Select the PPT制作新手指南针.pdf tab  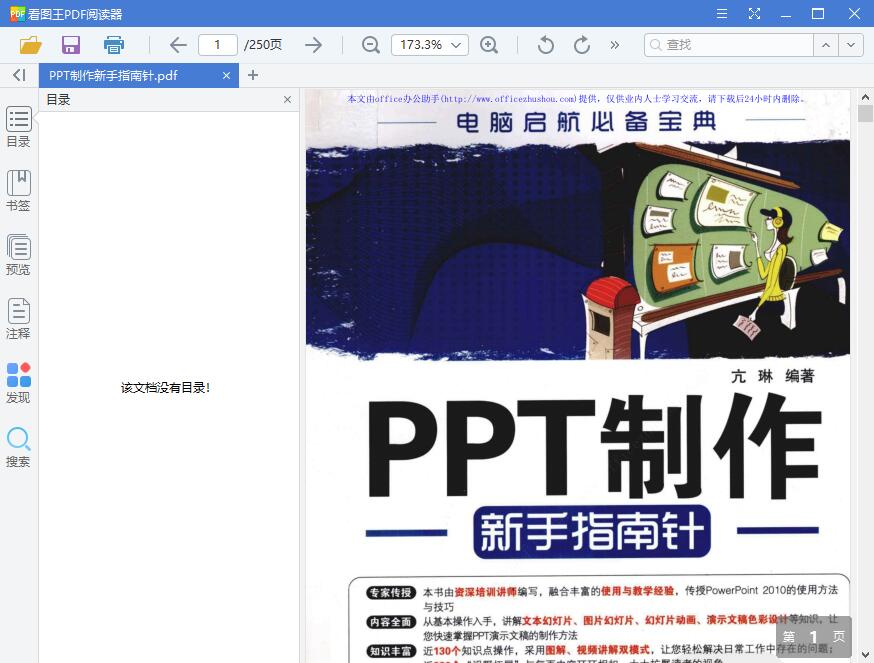[139, 75]
